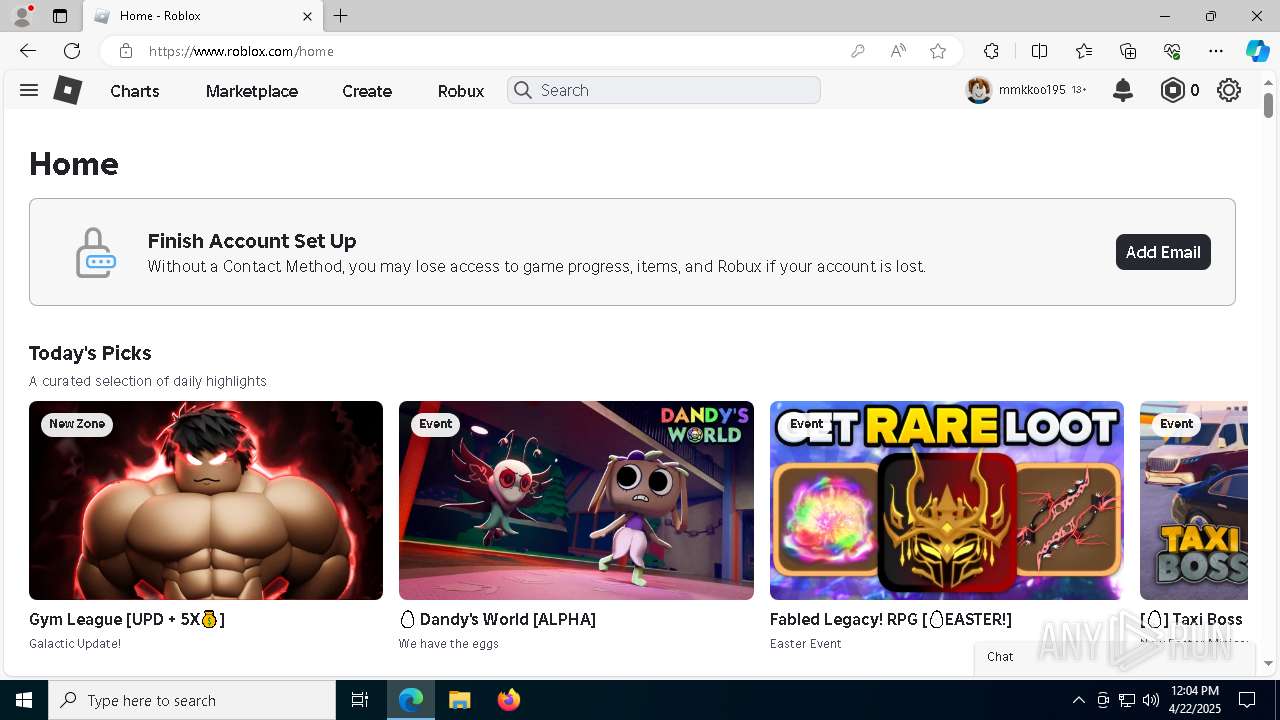Open Task View on the taskbar
The width and height of the screenshot is (1280, 720).
click(x=360, y=700)
